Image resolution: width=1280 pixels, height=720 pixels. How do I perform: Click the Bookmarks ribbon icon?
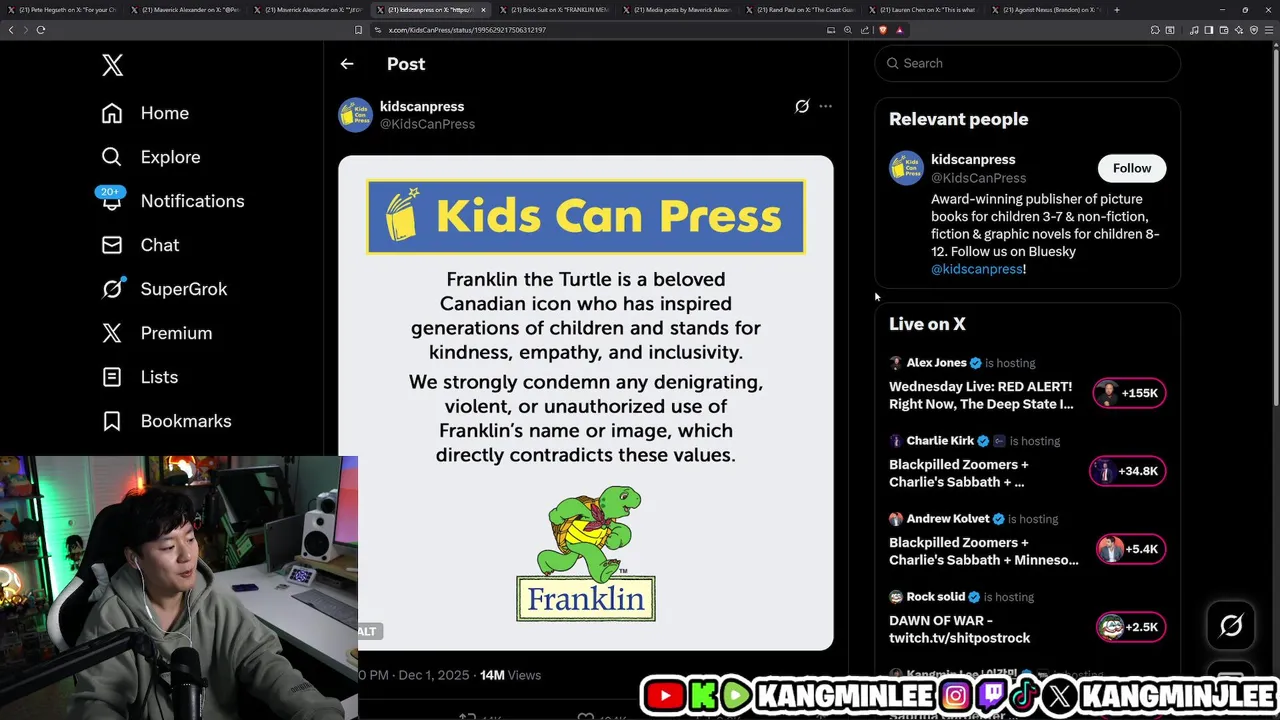[112, 421]
